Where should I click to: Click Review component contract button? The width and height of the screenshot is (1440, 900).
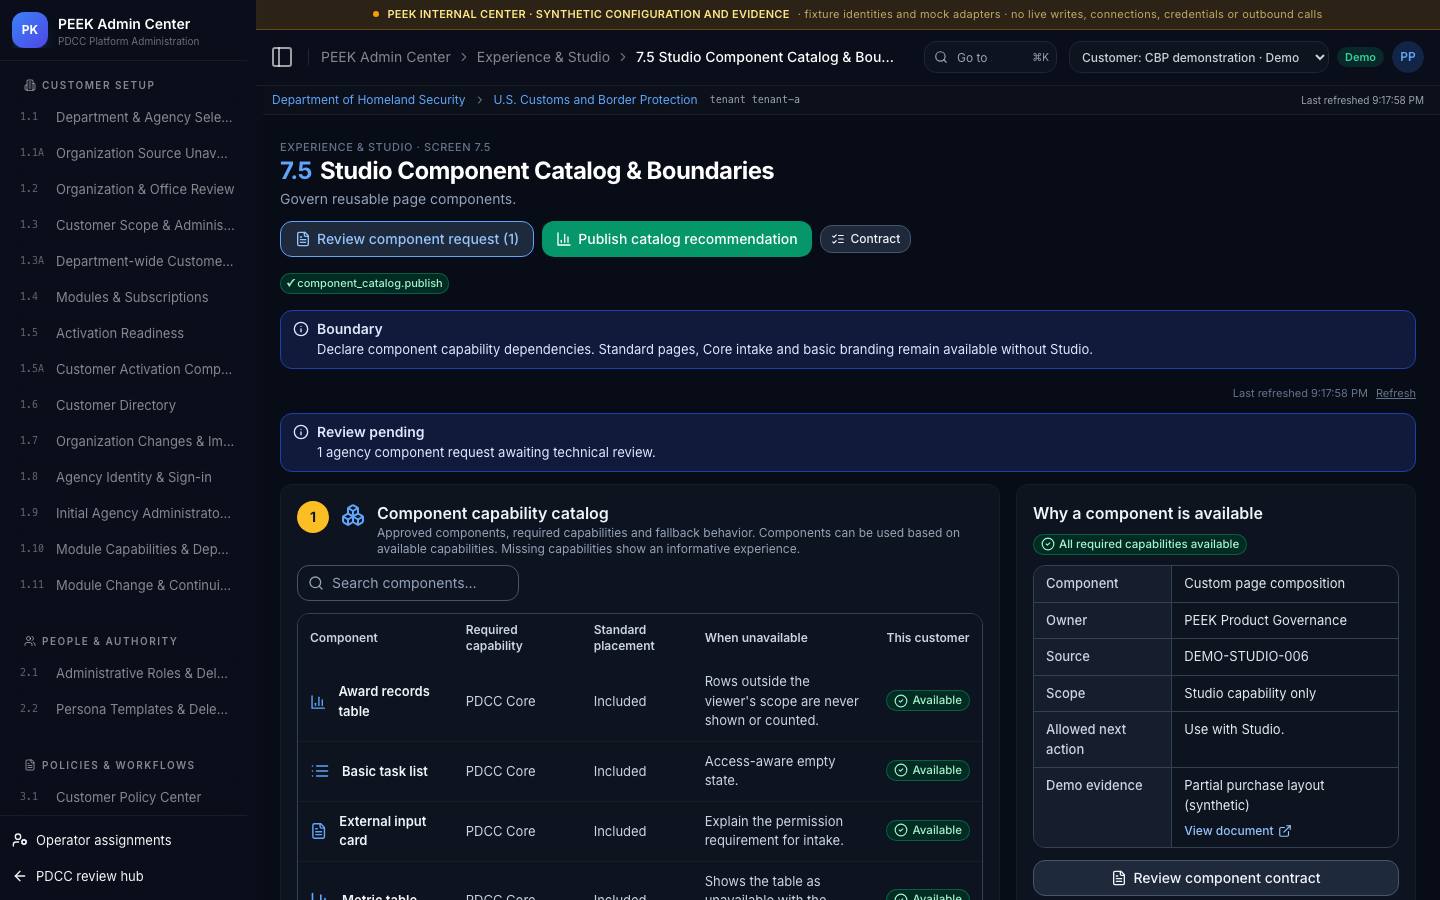1216,878
